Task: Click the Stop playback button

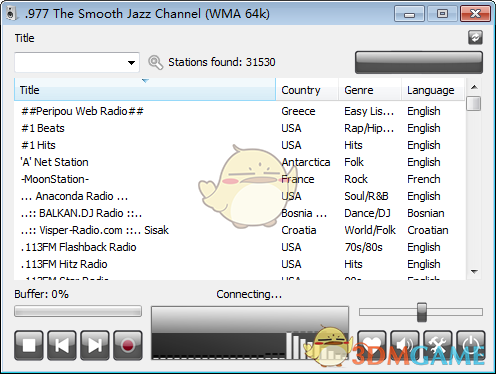Action: 29,345
